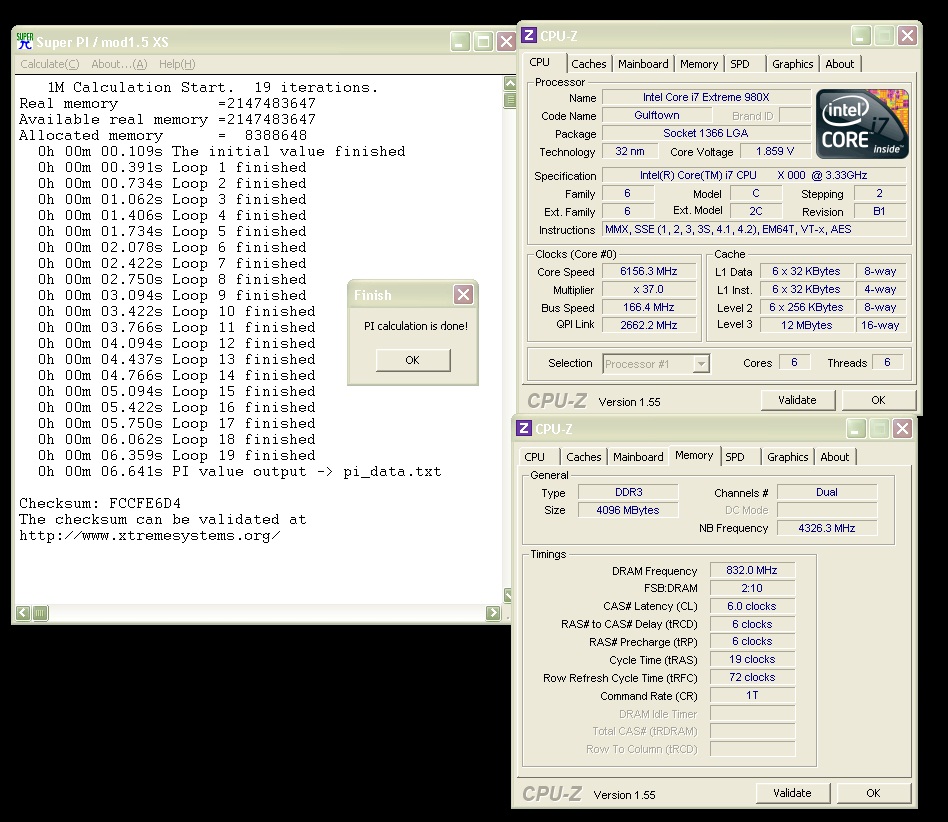Switch to Caches tab in top CPU-Z

[x=589, y=64]
